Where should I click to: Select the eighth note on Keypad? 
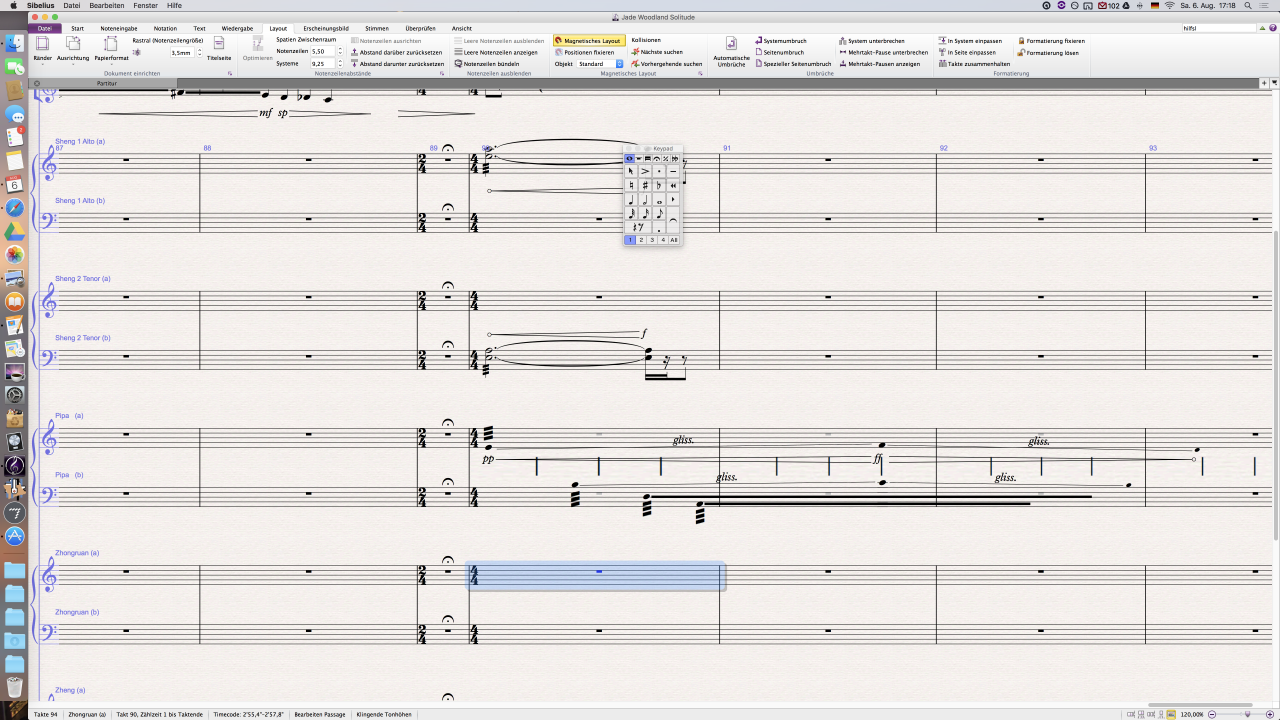(x=659, y=213)
